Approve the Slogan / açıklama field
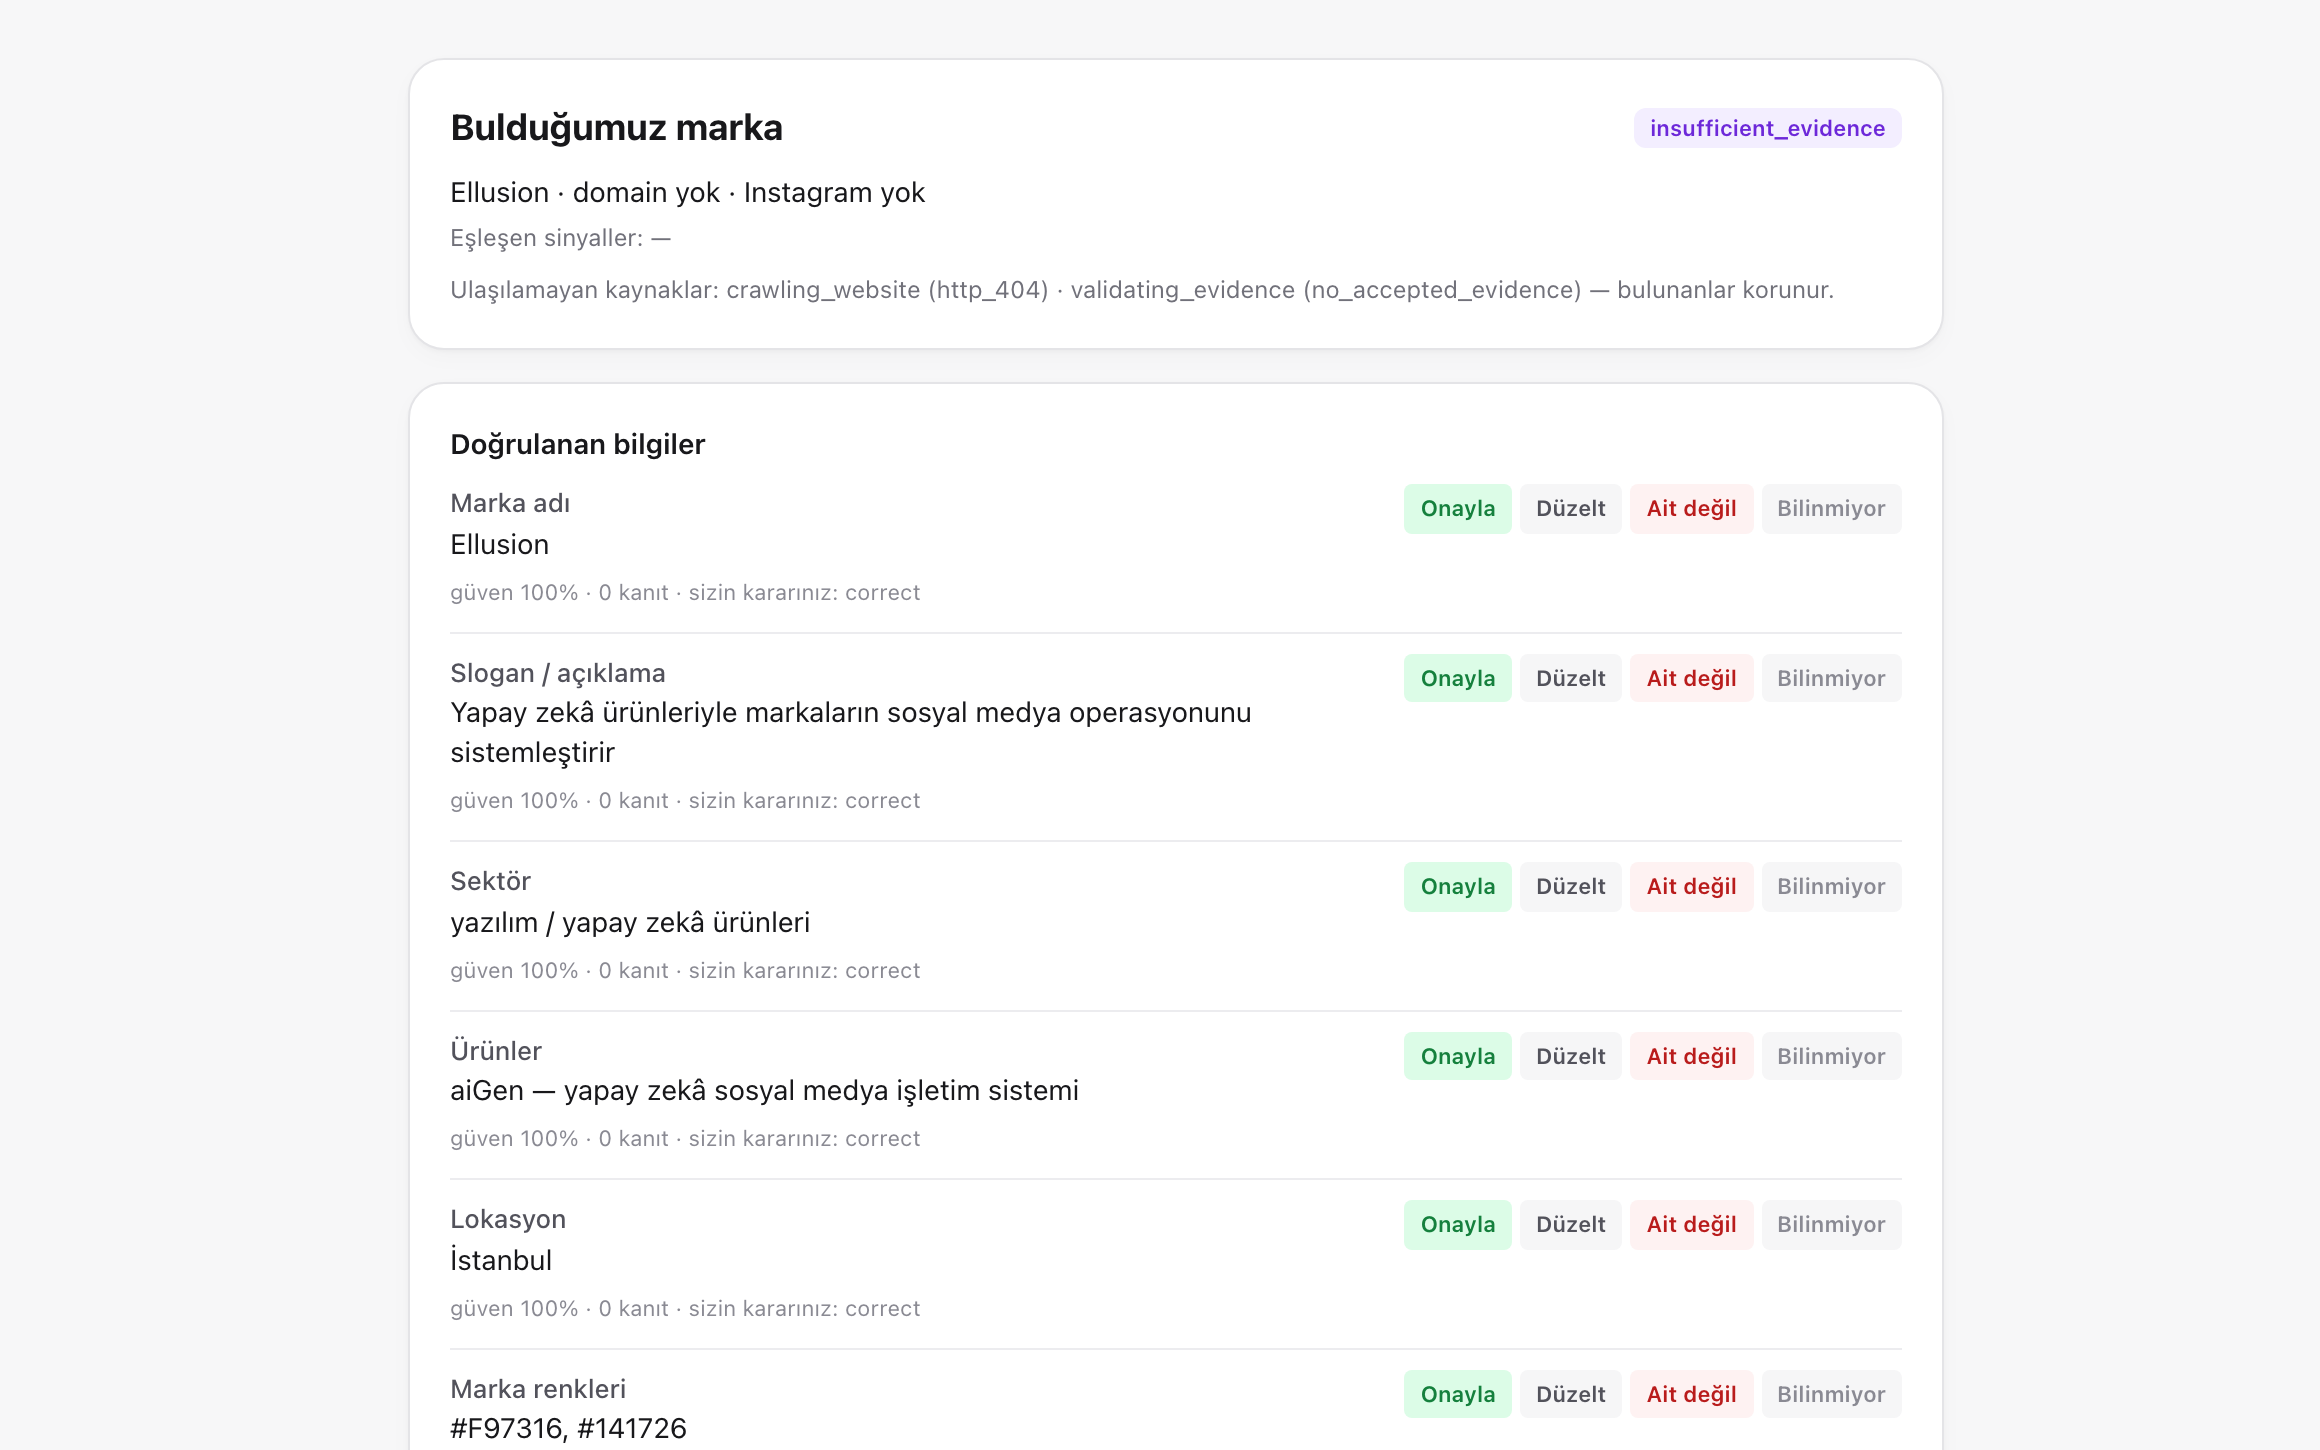 click(x=1457, y=679)
